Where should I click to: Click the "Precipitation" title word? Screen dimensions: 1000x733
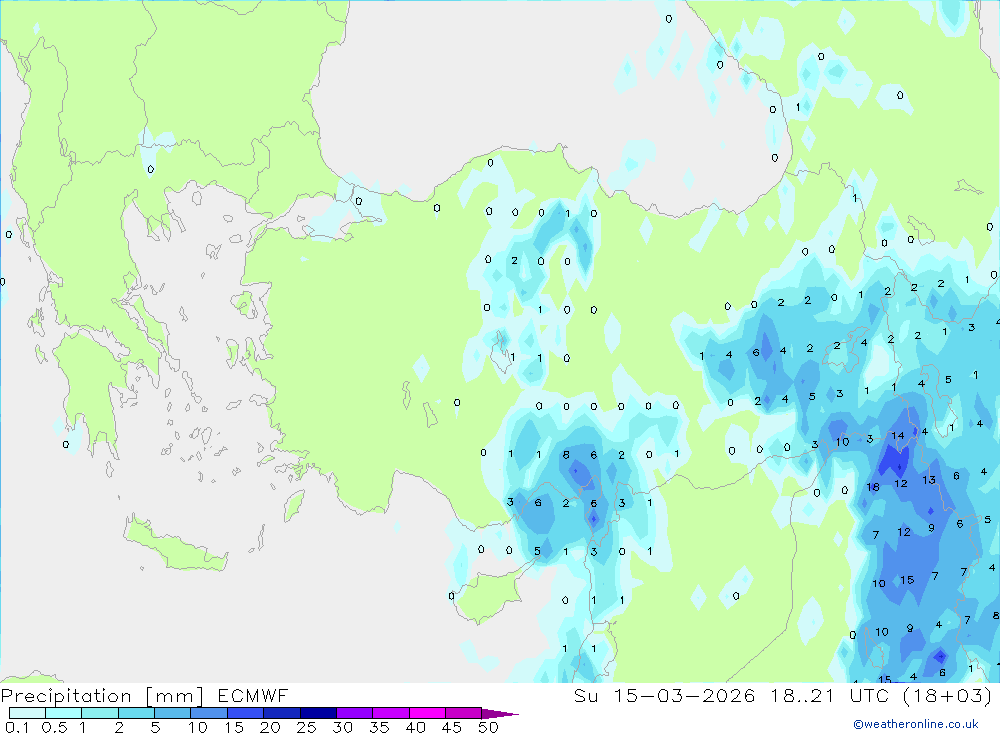click(x=66, y=696)
